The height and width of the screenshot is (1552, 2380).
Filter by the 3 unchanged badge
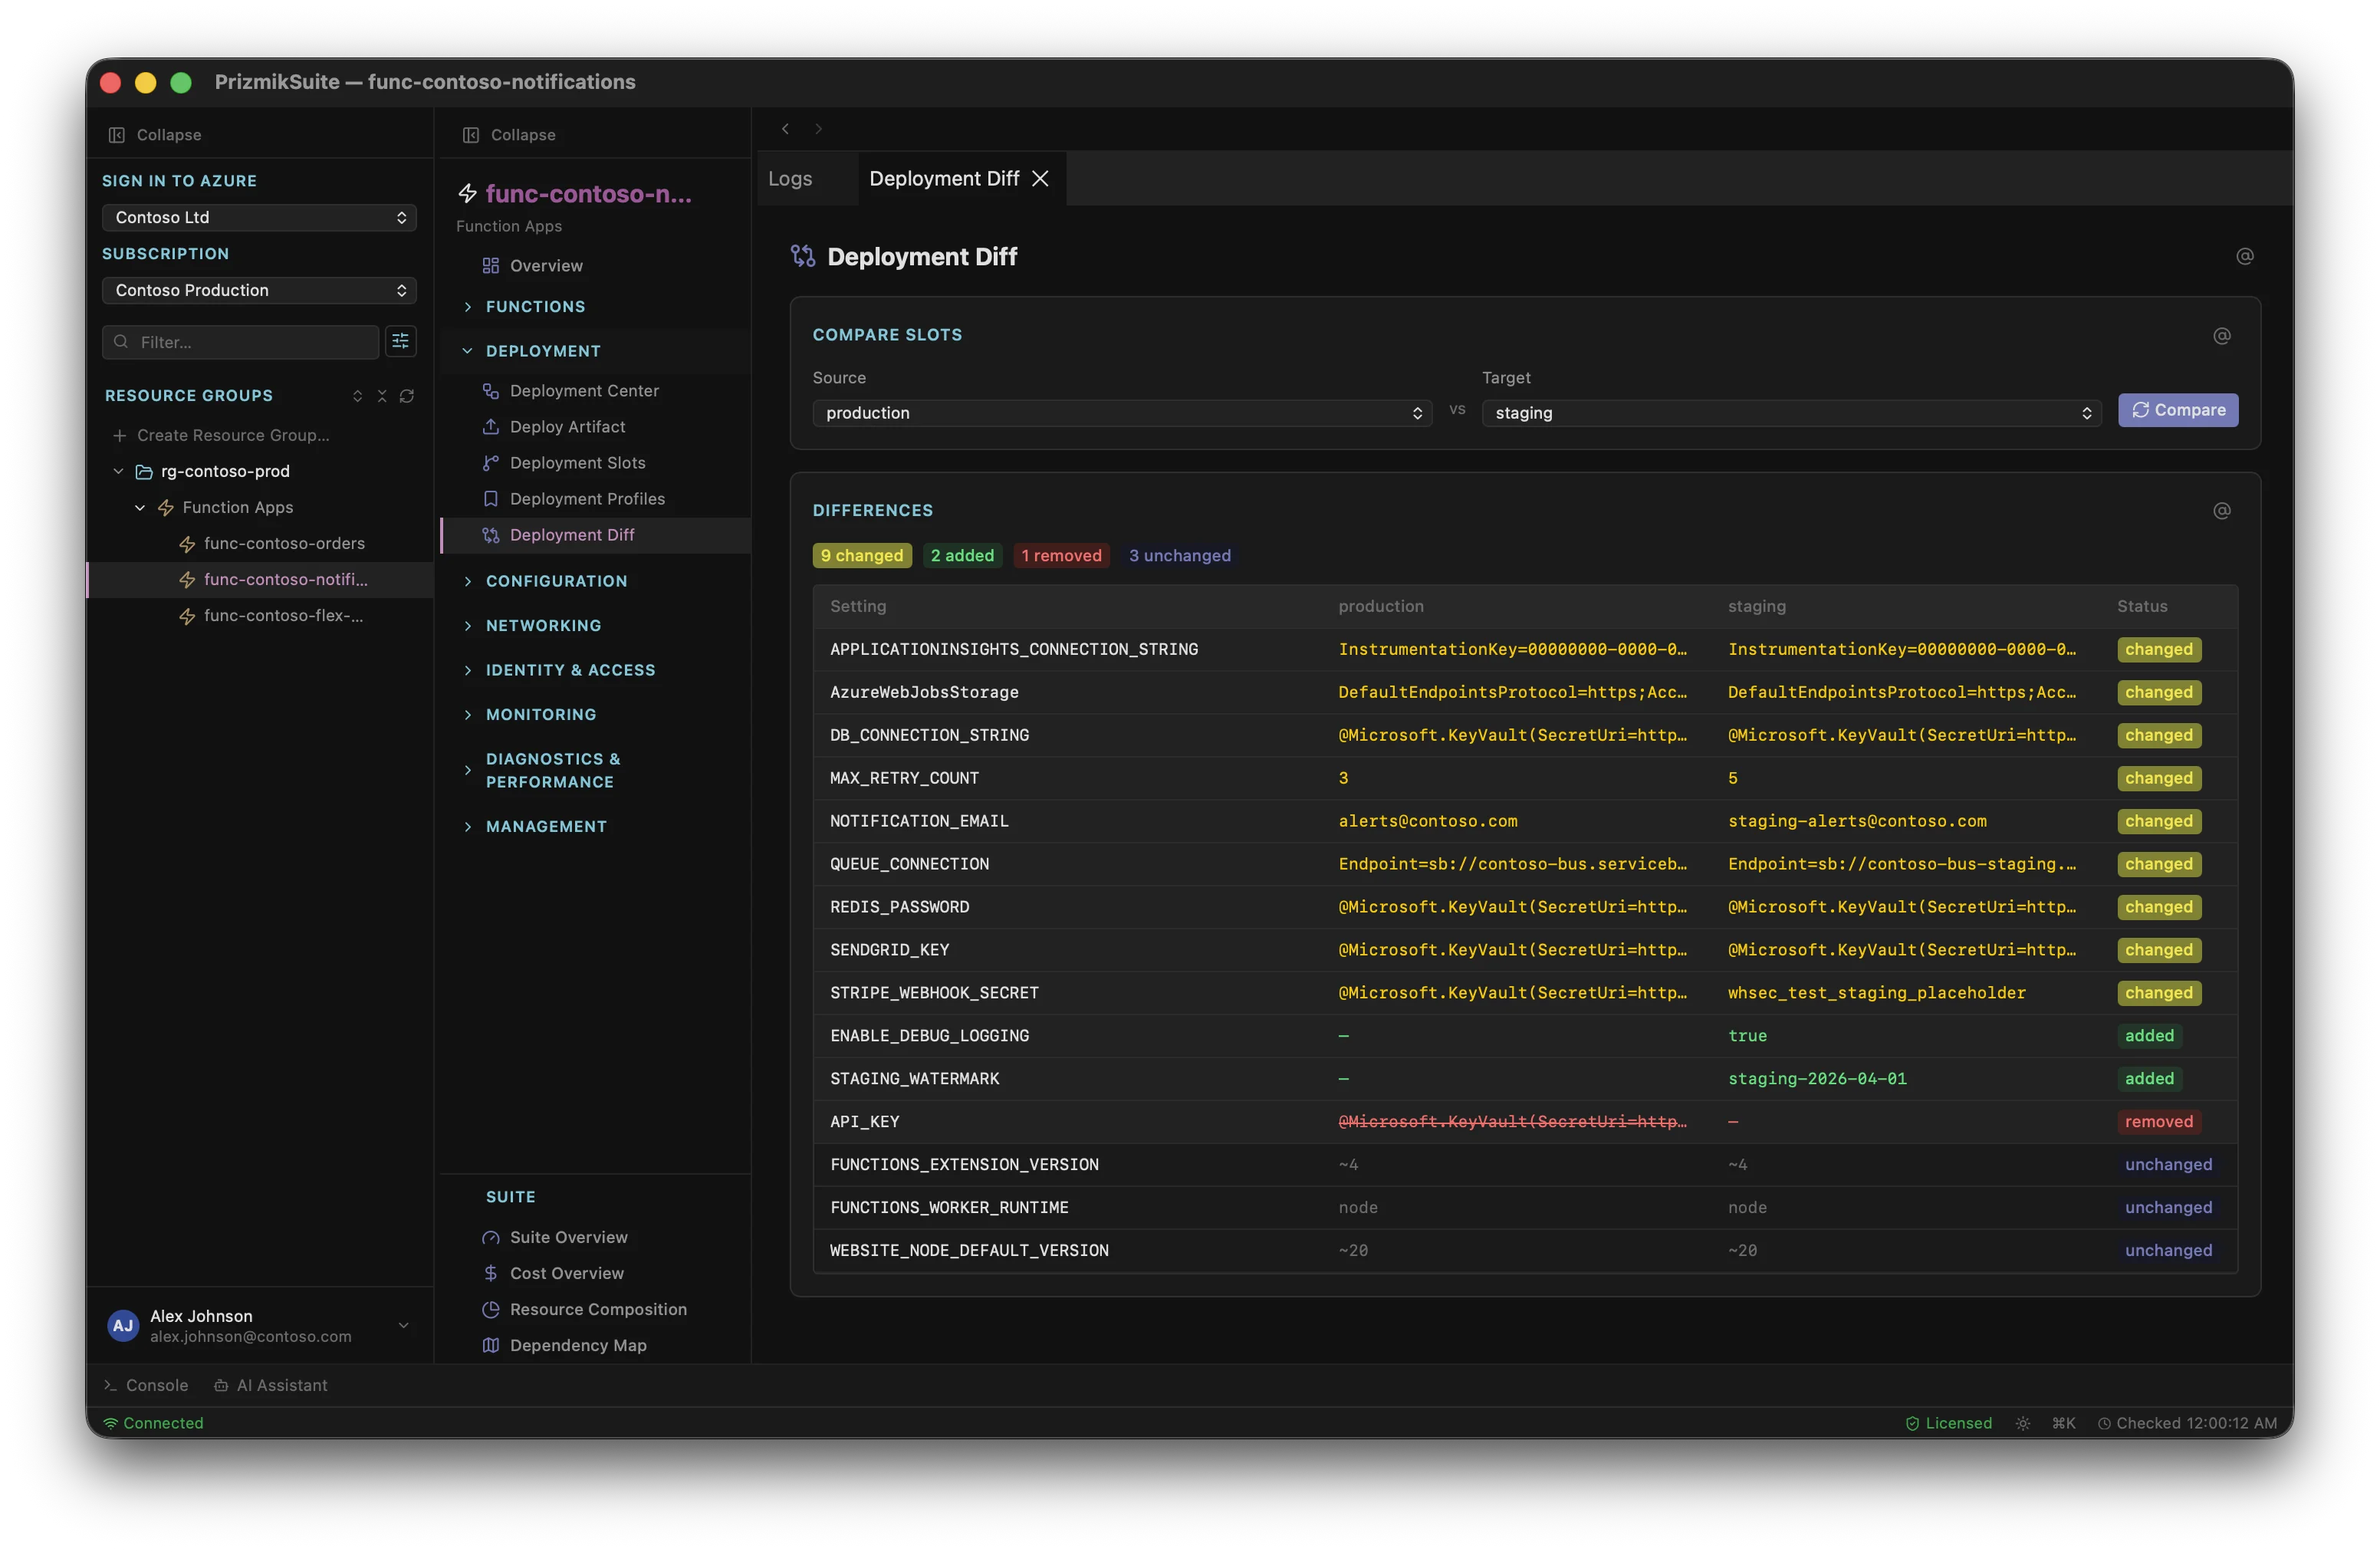1180,555
